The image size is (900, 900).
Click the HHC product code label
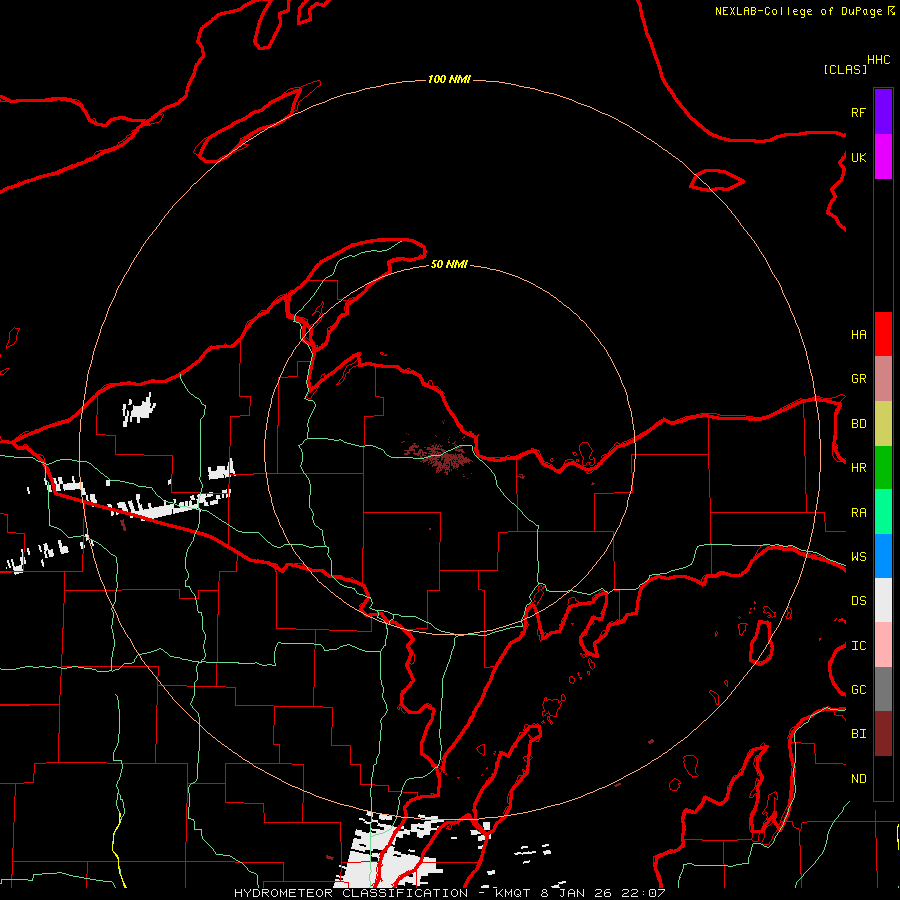[x=878, y=60]
